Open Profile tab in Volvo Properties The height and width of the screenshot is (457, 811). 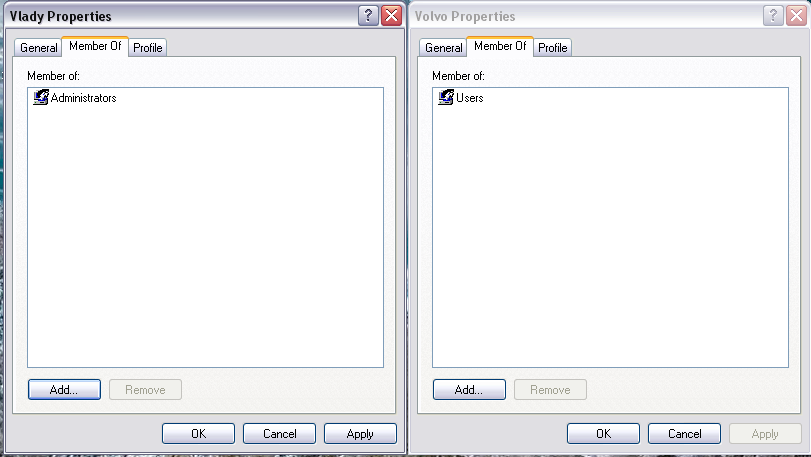(x=552, y=48)
